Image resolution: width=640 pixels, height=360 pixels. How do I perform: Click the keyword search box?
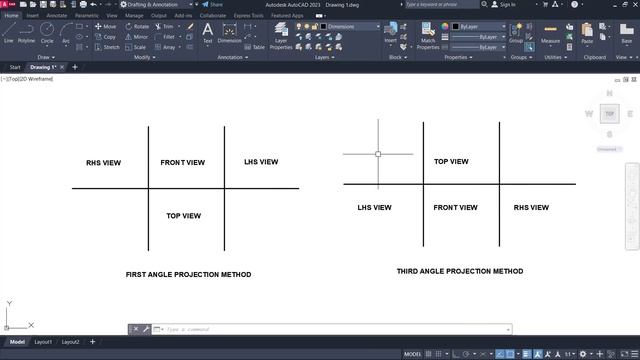pos(442,4)
